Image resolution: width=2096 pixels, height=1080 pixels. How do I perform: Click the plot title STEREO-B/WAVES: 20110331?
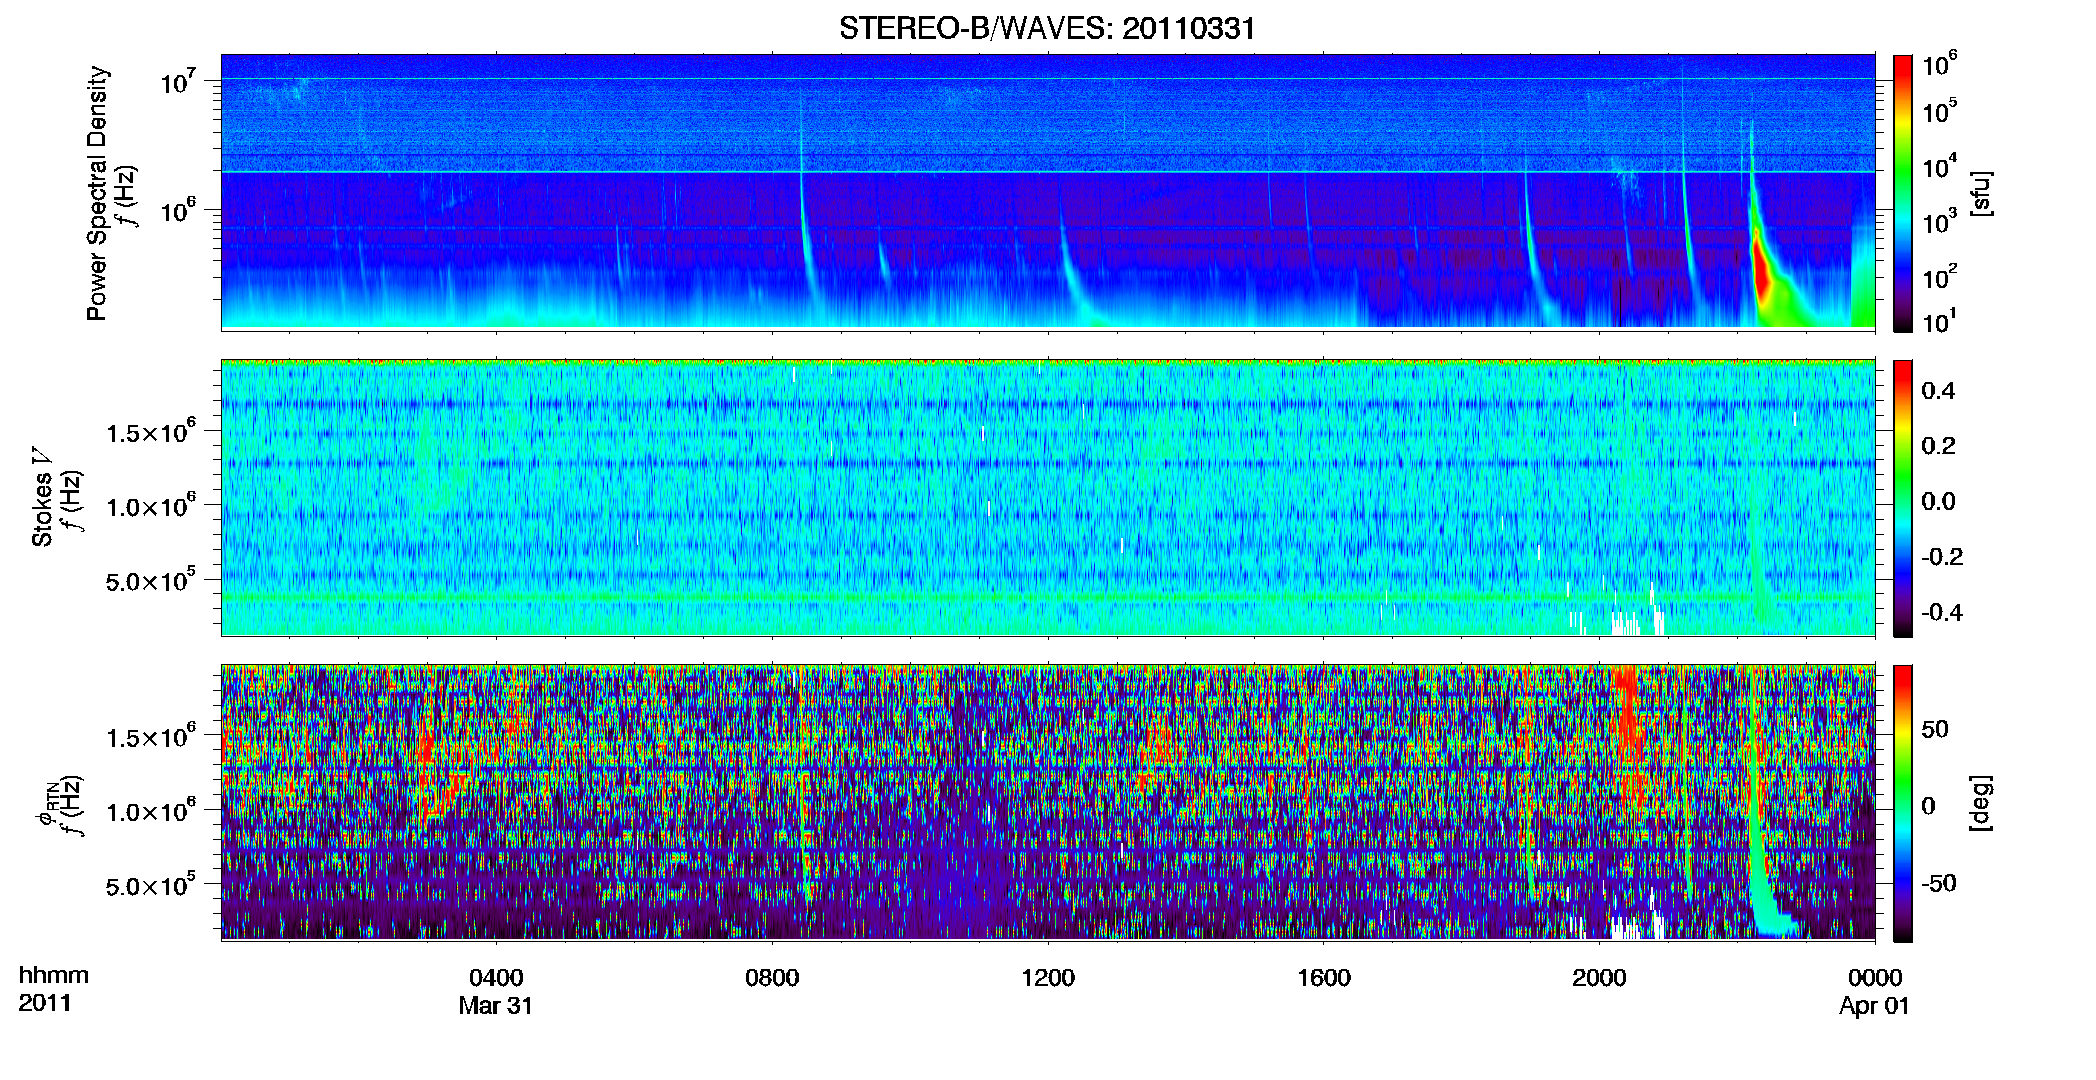1047,28
